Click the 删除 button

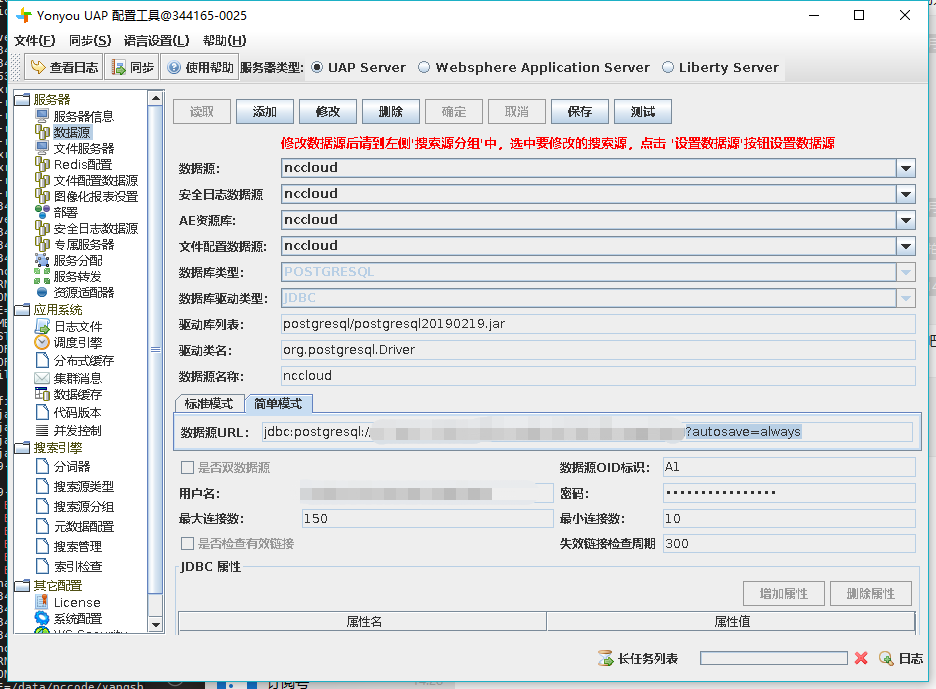pyautogui.click(x=390, y=112)
